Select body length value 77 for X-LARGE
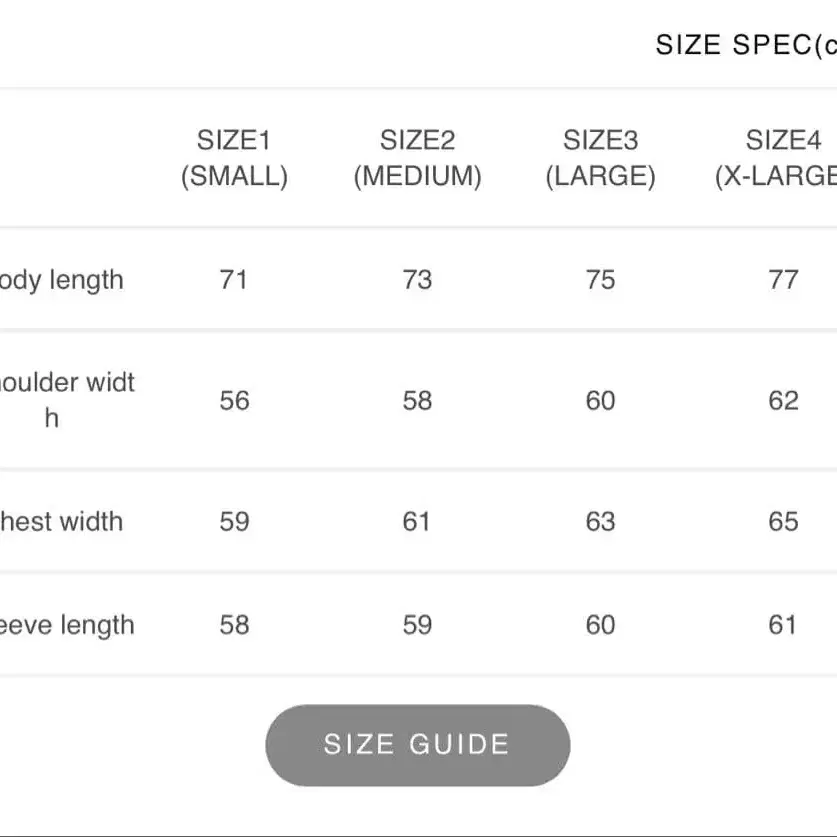This screenshot has width=837, height=837. tap(784, 280)
